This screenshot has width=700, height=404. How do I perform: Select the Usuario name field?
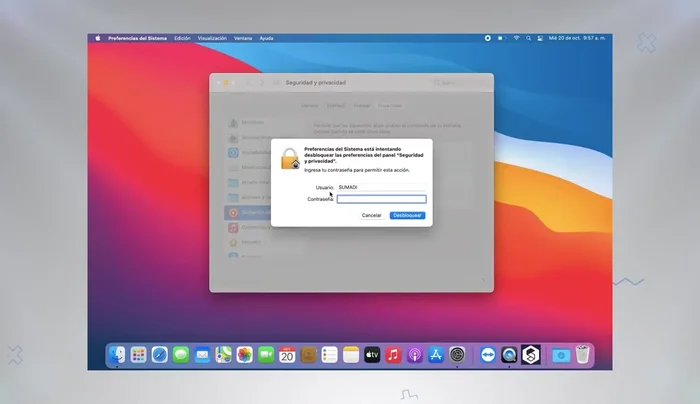(381, 187)
